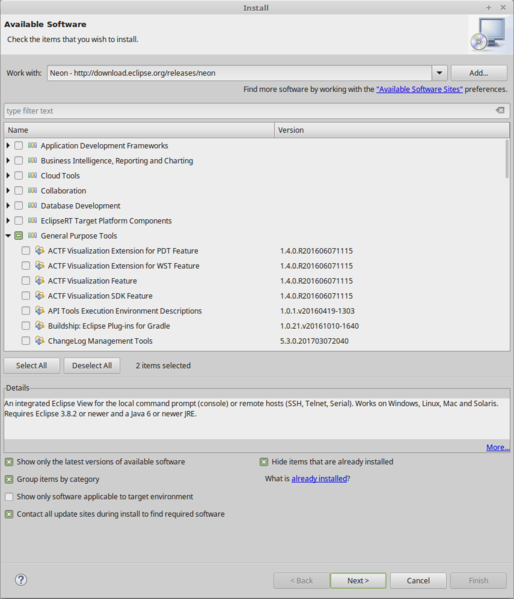514x599 pixels.
Task: Open the already installed link
Action: (x=319, y=478)
